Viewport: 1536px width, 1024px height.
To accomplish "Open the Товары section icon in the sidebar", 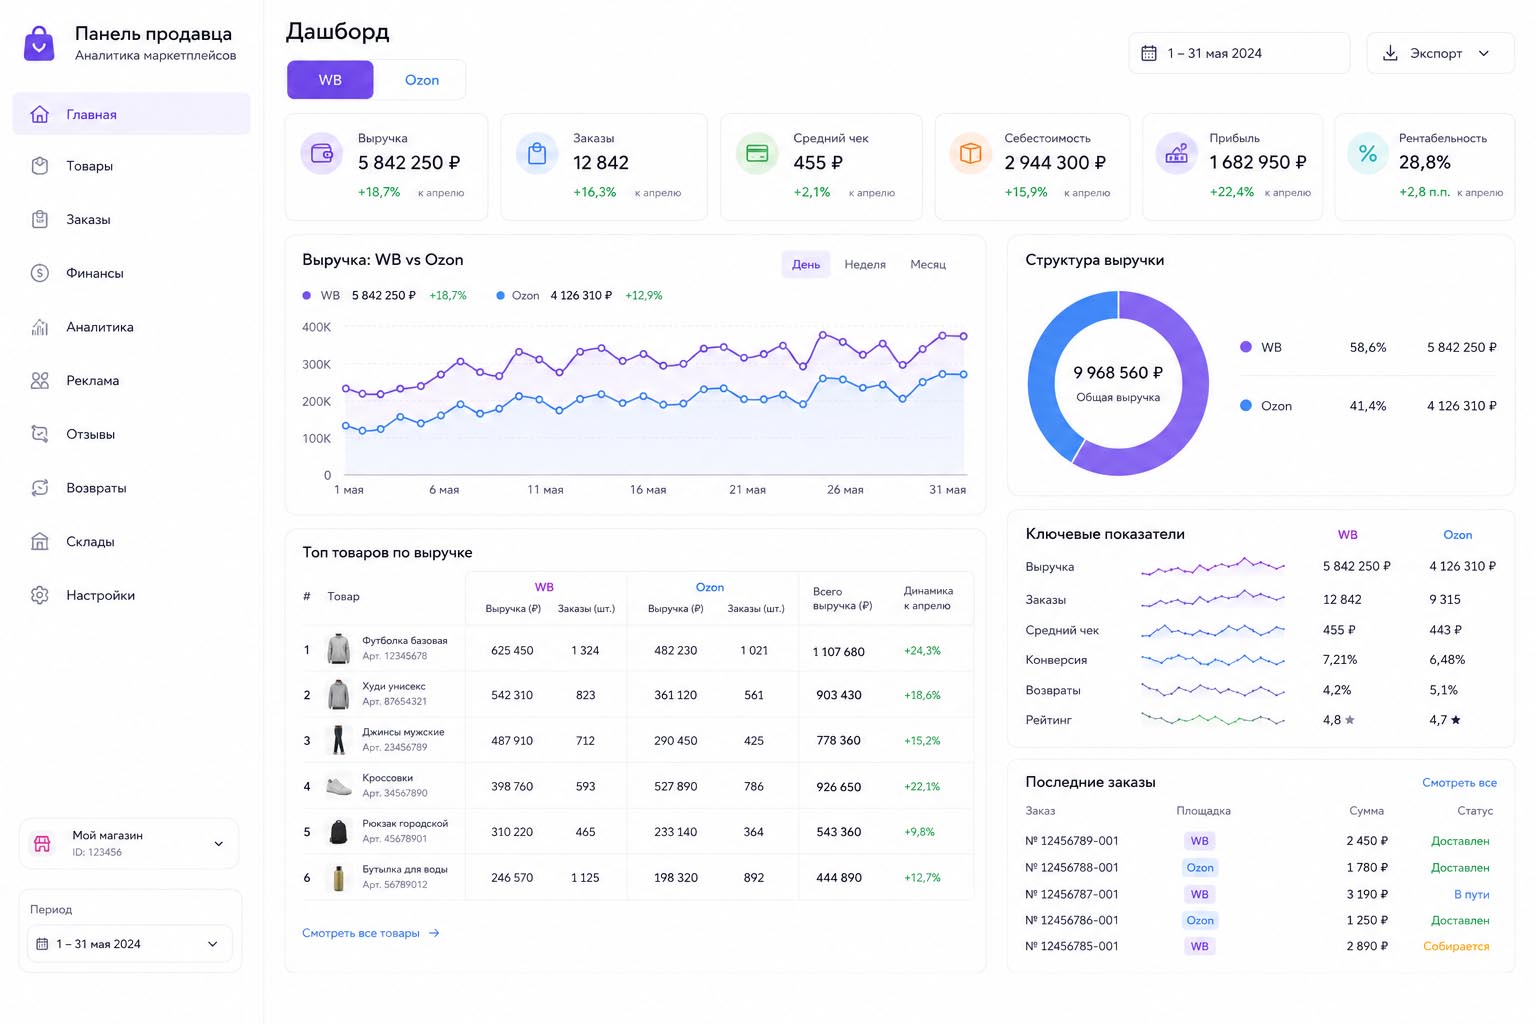I will point(40,166).
